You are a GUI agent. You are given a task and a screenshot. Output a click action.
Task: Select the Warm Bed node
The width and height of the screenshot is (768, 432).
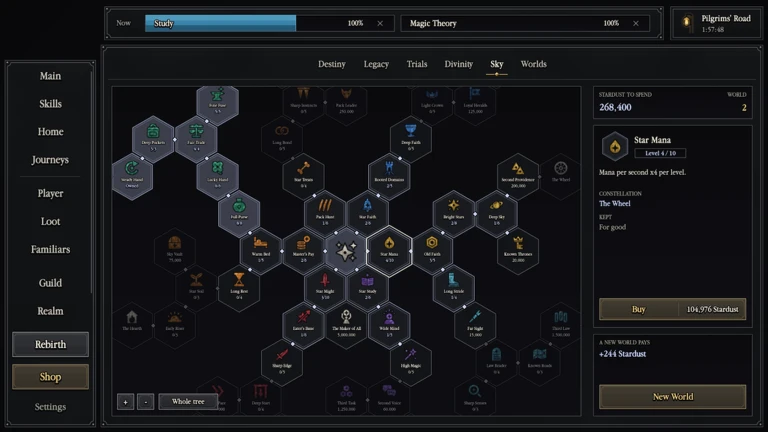click(261, 251)
